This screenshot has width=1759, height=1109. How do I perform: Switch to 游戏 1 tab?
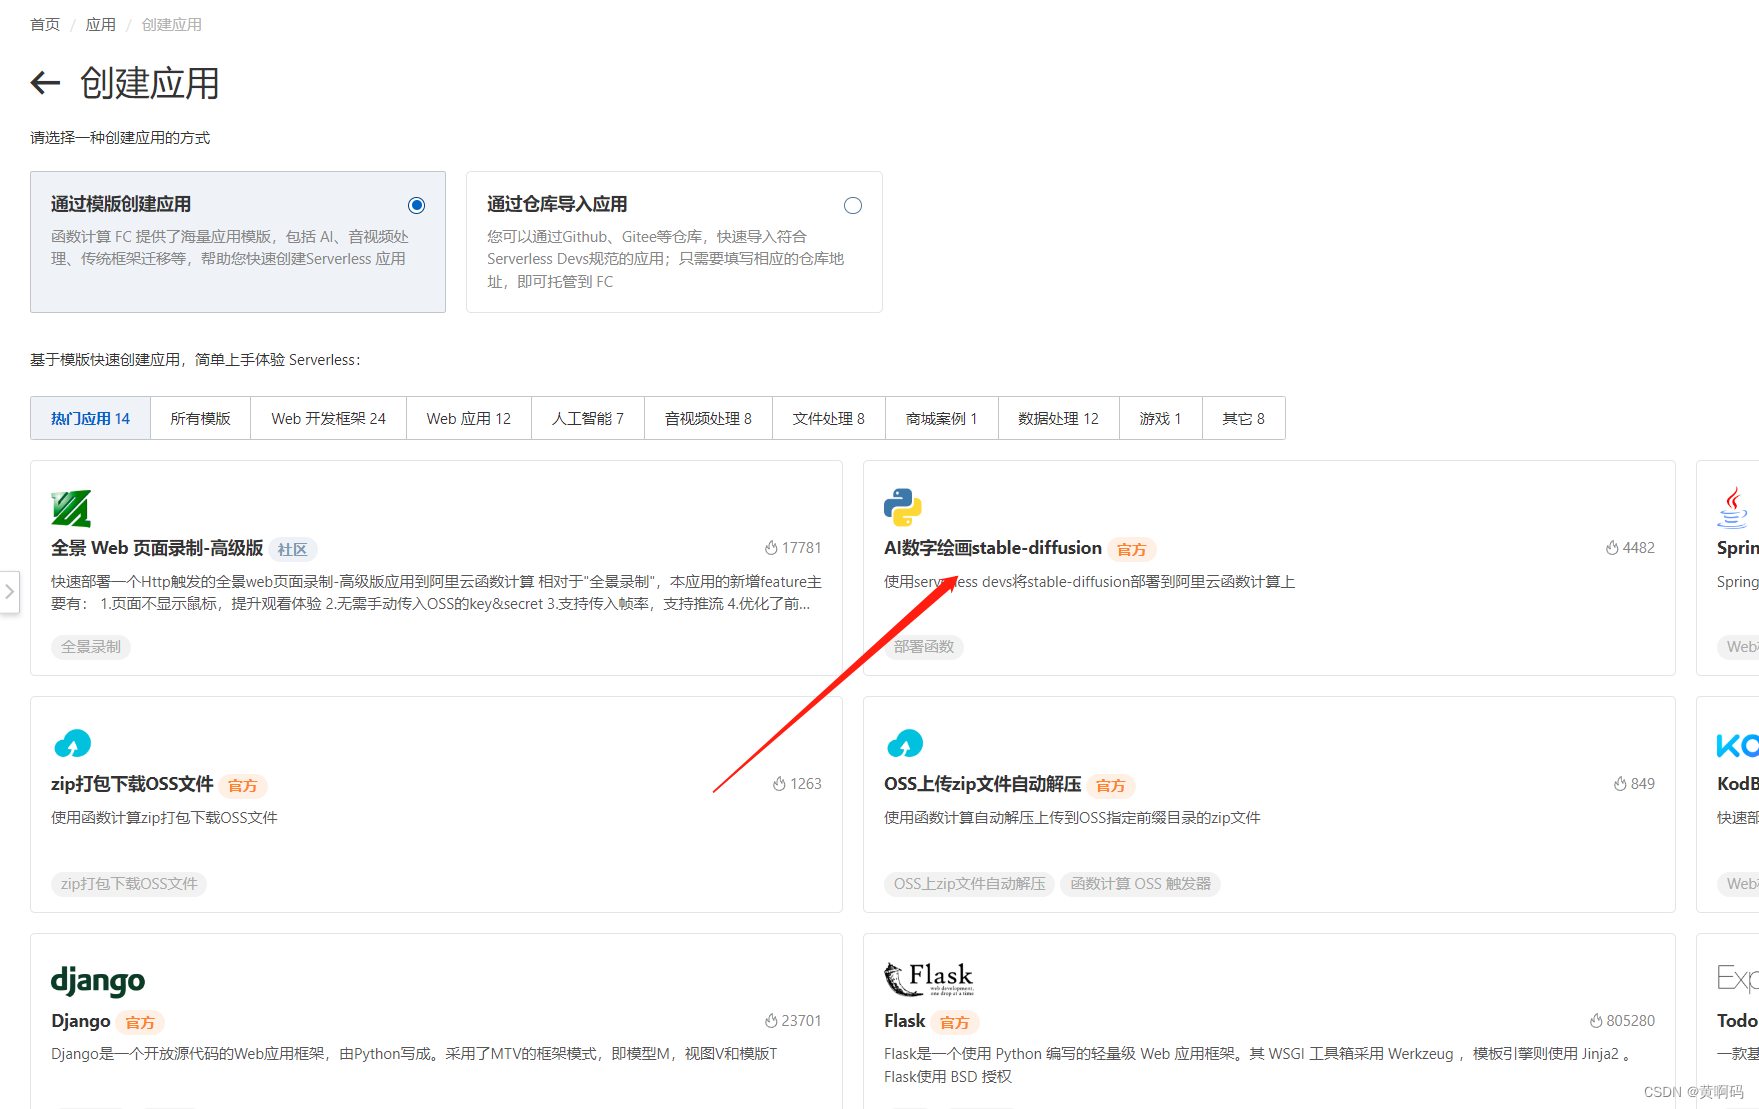pyautogui.click(x=1161, y=418)
